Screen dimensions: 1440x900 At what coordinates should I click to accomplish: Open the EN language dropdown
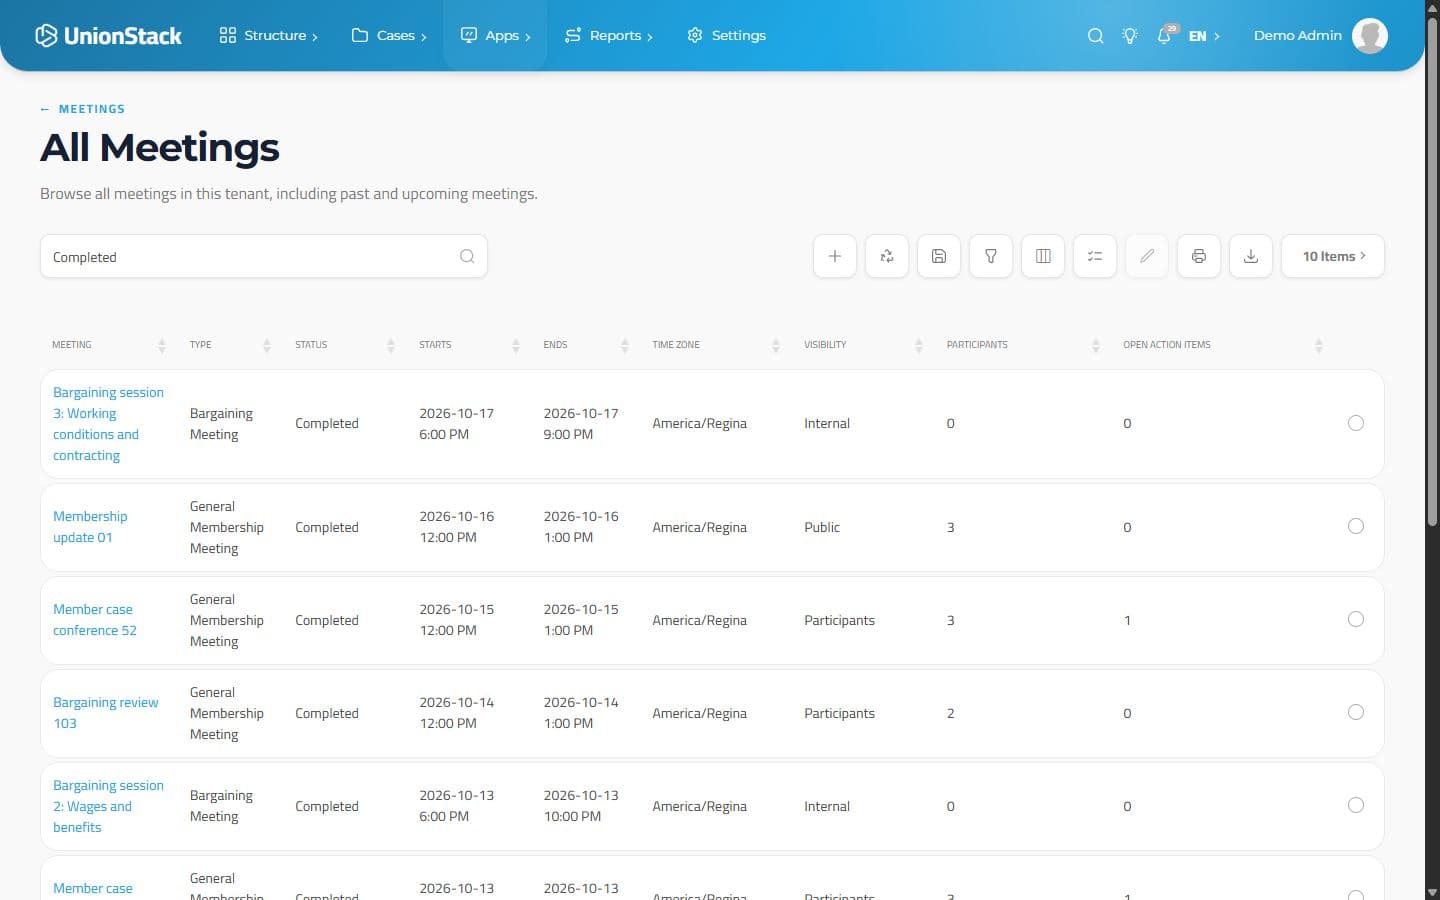click(x=1204, y=36)
